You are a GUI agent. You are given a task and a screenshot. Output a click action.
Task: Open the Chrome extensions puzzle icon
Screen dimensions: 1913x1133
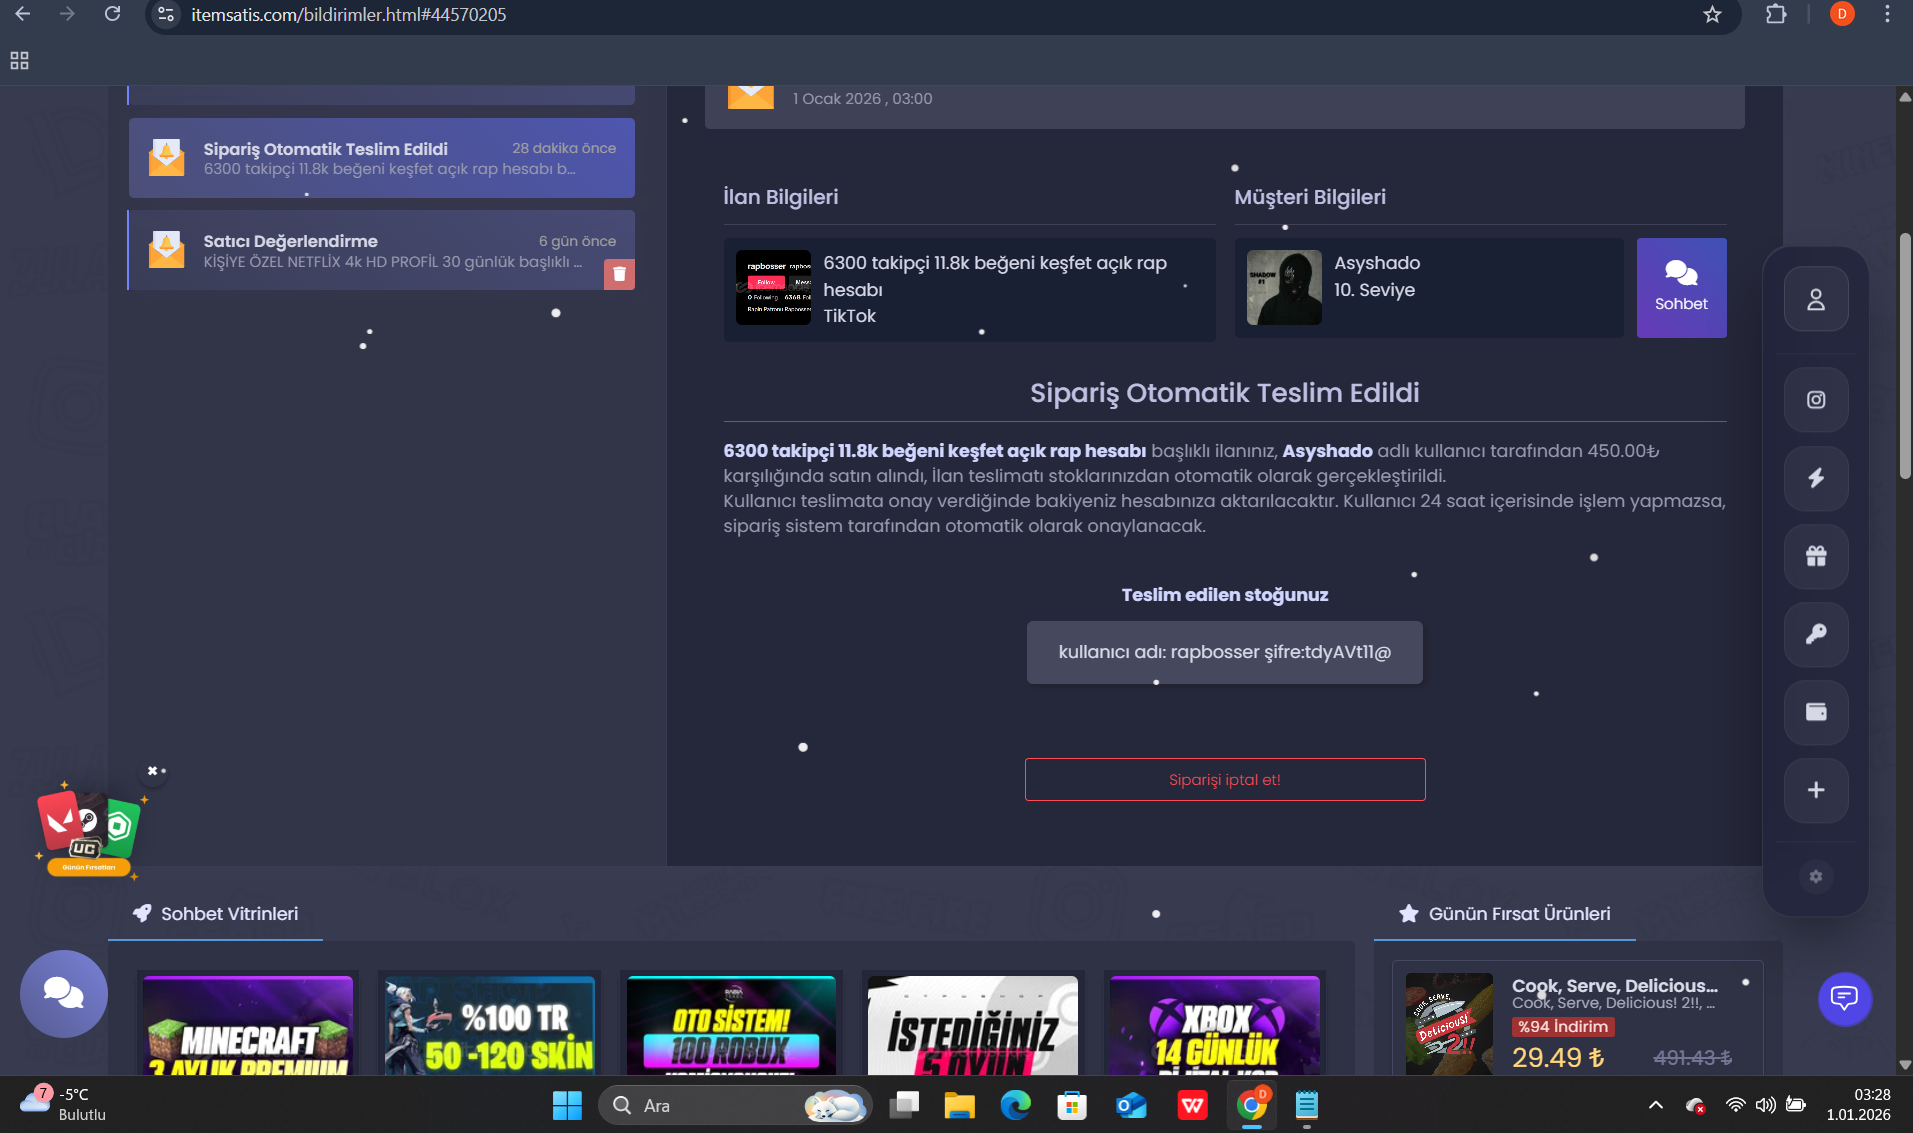point(1776,15)
